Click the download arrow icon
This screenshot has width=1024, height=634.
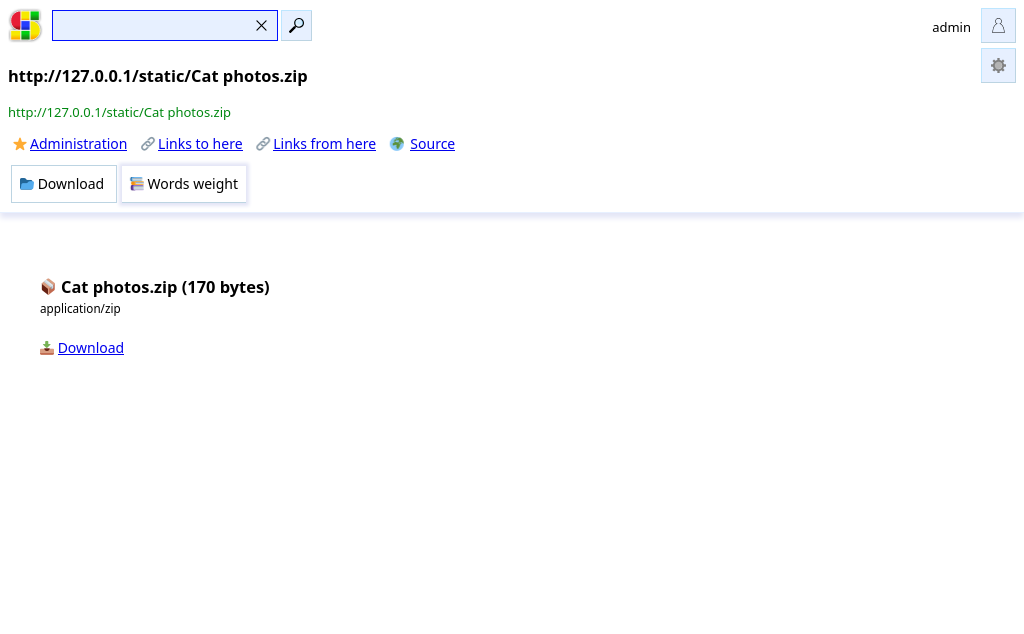(47, 348)
